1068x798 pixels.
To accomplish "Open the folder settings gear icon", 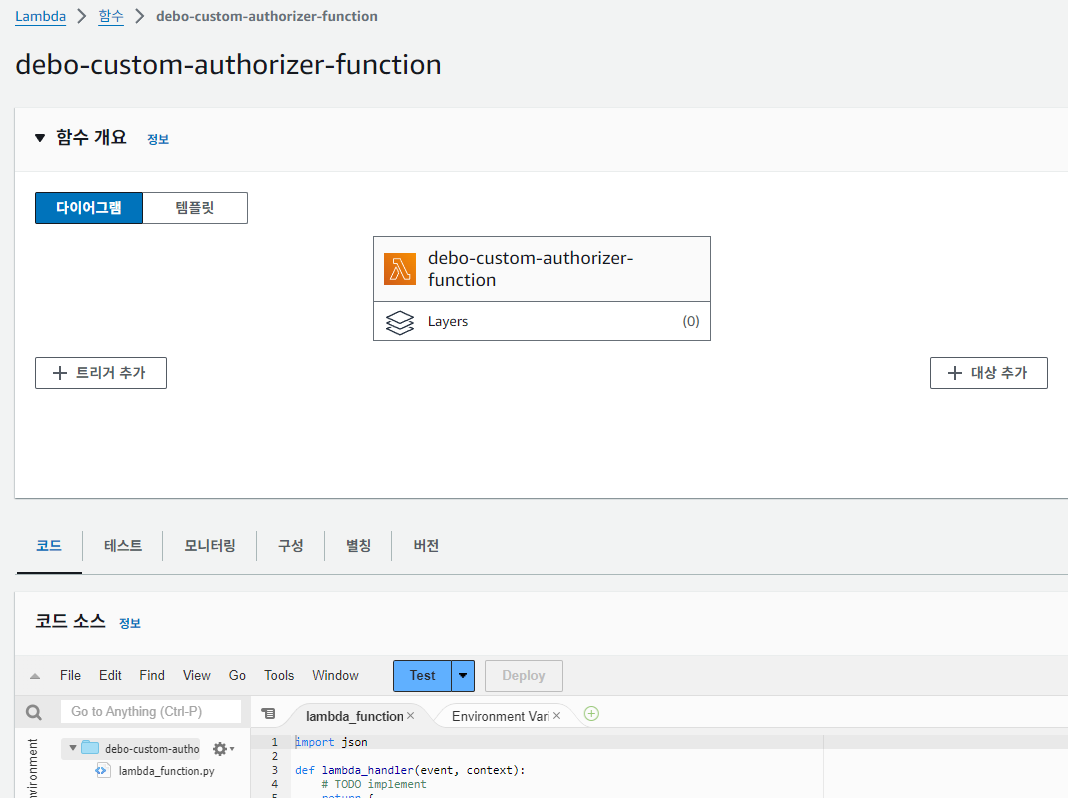I will pos(219,749).
